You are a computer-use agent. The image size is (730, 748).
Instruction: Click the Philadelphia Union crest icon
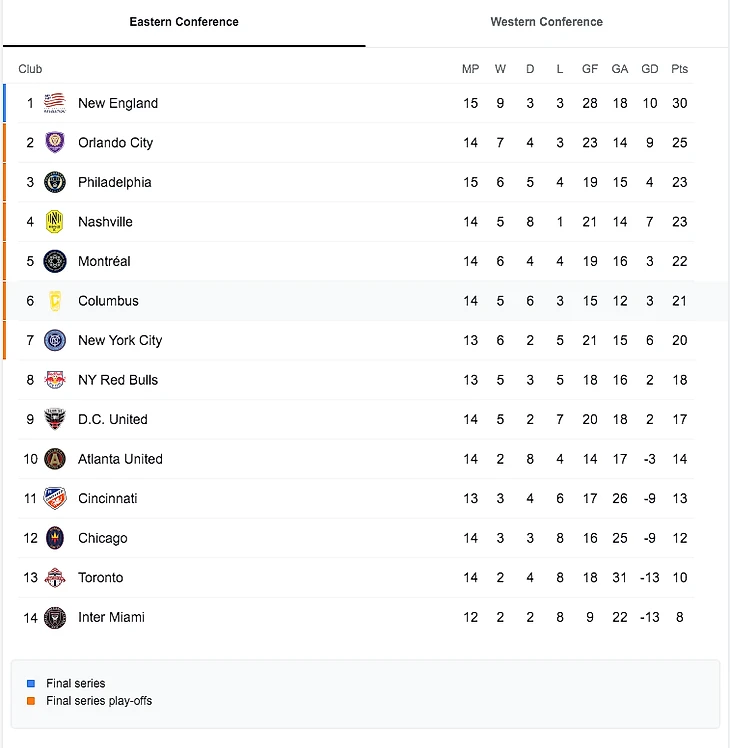coord(55,182)
